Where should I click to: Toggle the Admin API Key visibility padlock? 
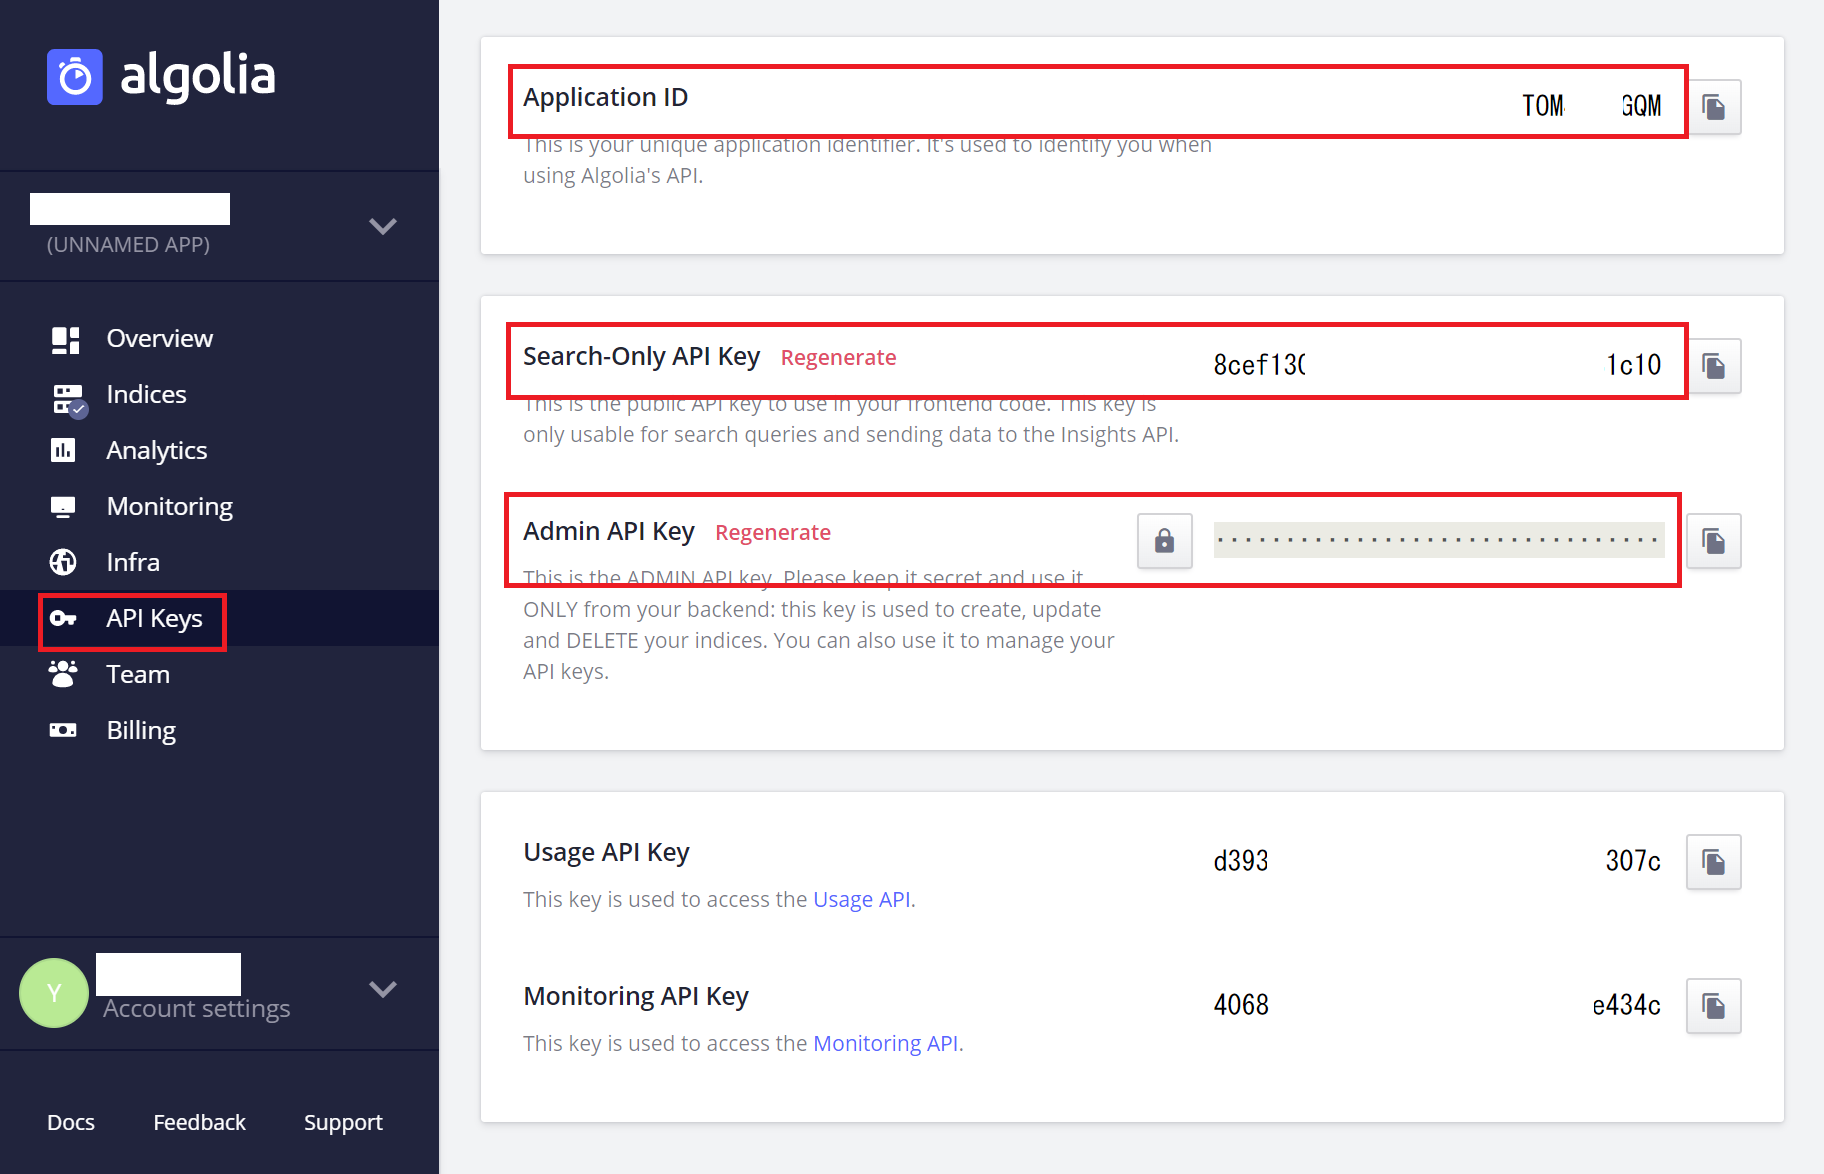[1164, 541]
